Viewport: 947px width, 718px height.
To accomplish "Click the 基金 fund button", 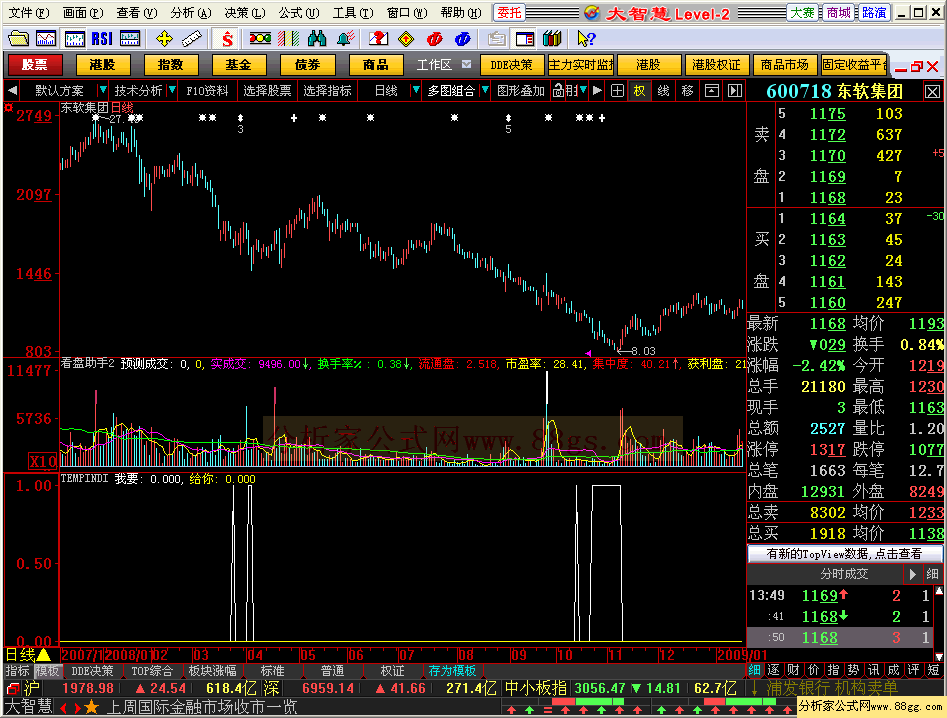I will 238,65.
